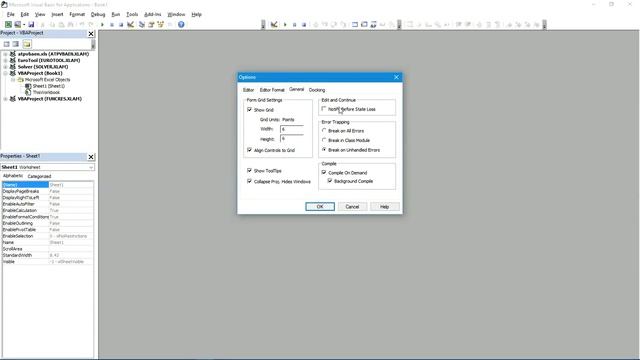640x360 pixels.
Task: Open Locals Window from Debug toolbar
Action: 355,24
